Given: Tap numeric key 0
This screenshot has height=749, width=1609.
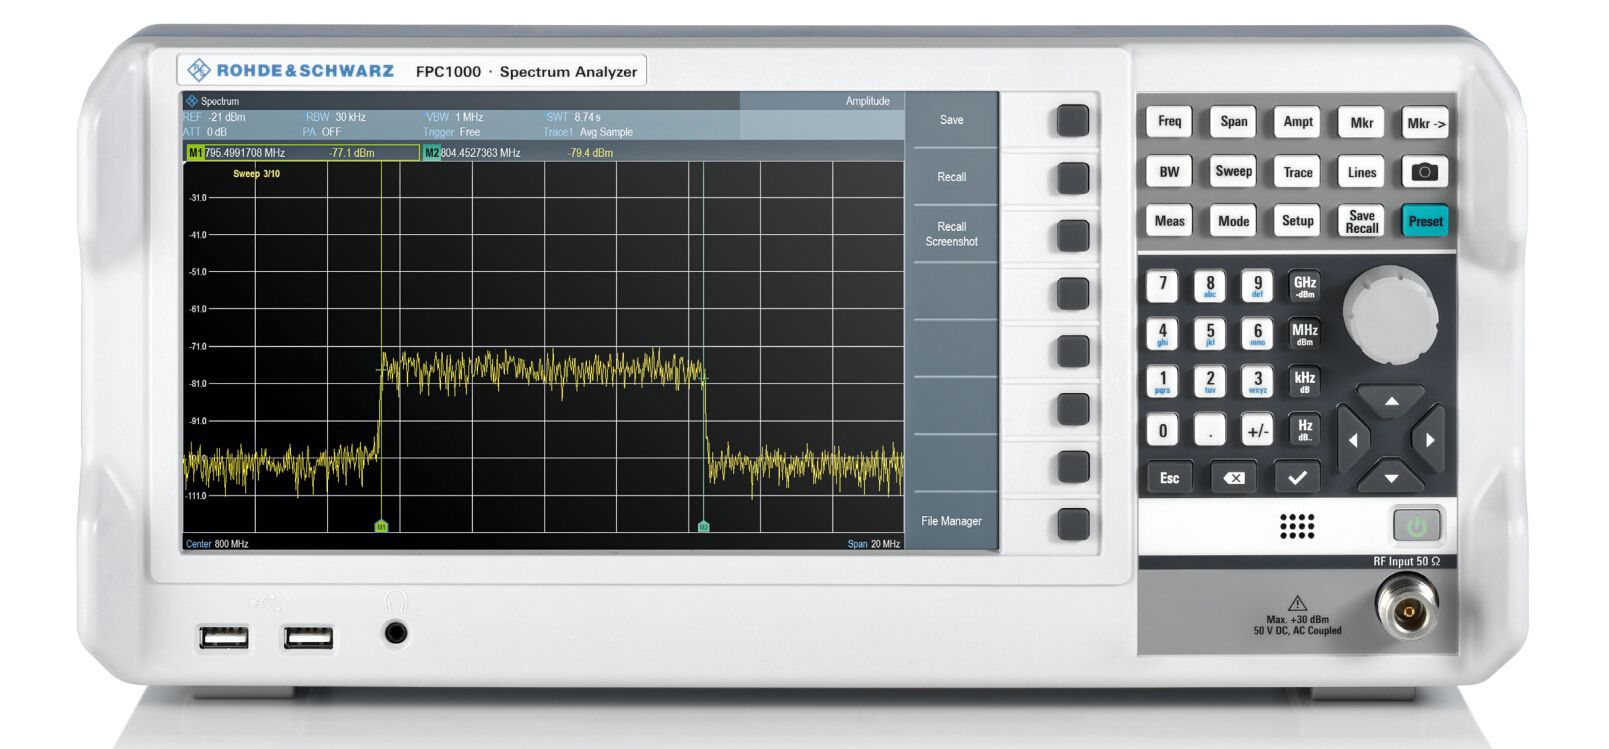Looking at the screenshot, I should pyautogui.click(x=1162, y=431).
